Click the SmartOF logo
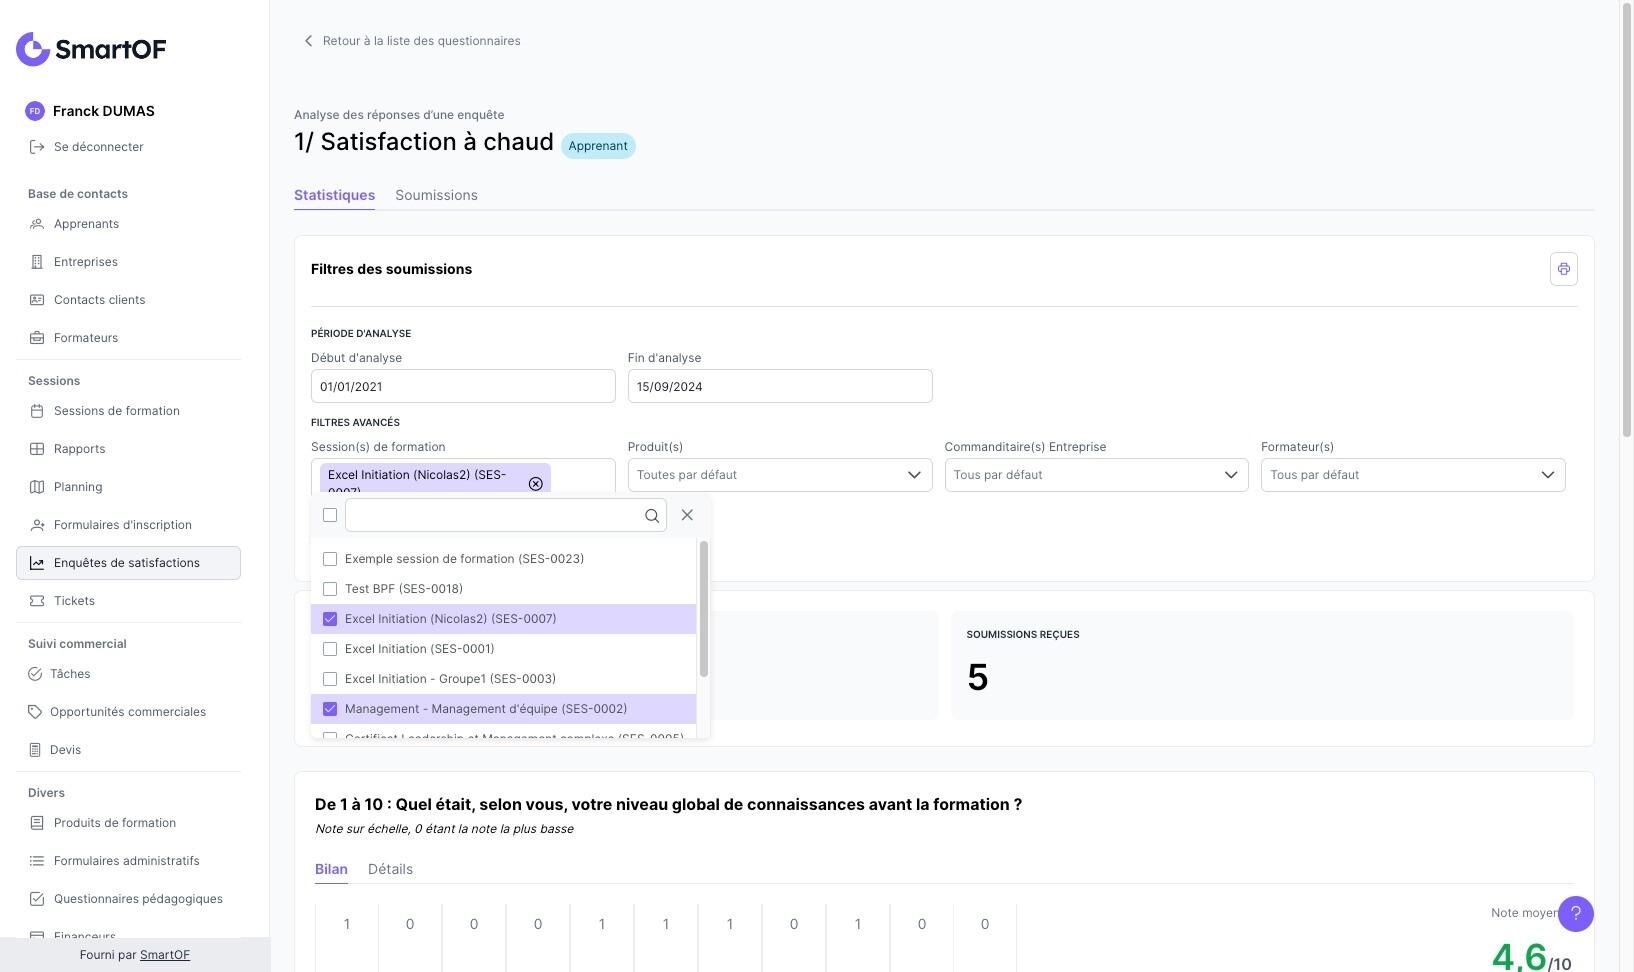Screen dimensions: 1634x972 (x=91, y=49)
